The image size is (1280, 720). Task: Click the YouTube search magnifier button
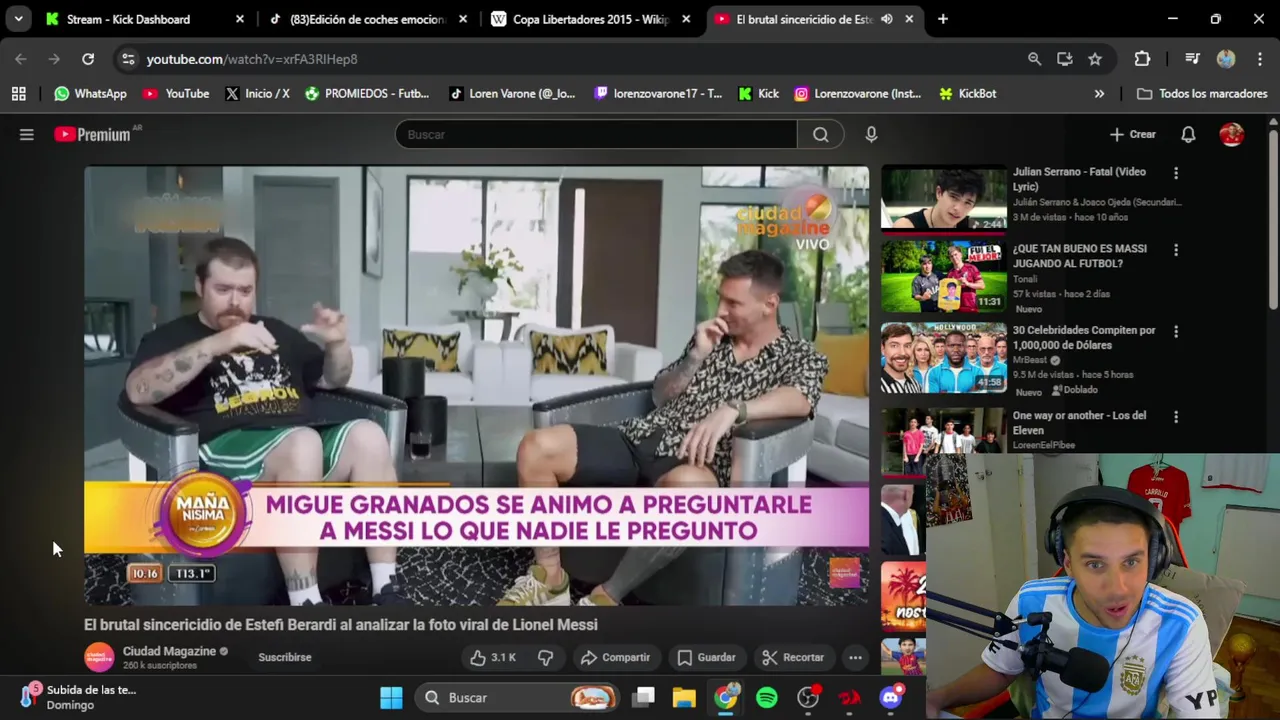click(821, 134)
